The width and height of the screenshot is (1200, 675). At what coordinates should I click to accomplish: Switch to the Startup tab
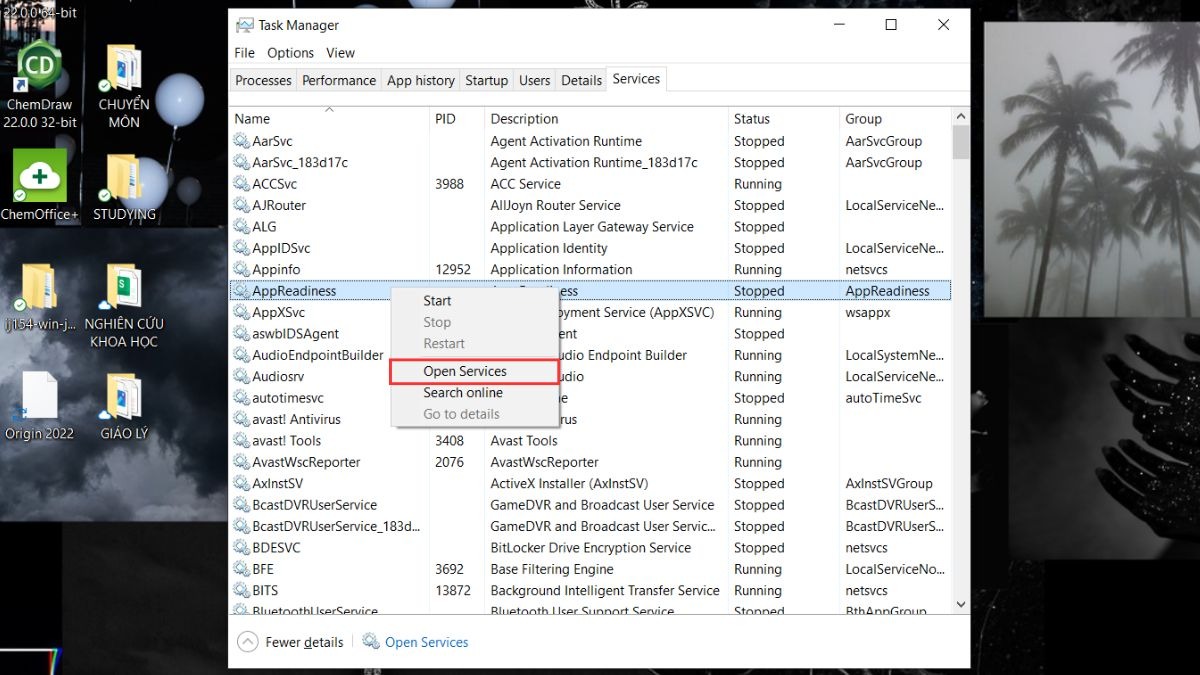coord(487,80)
